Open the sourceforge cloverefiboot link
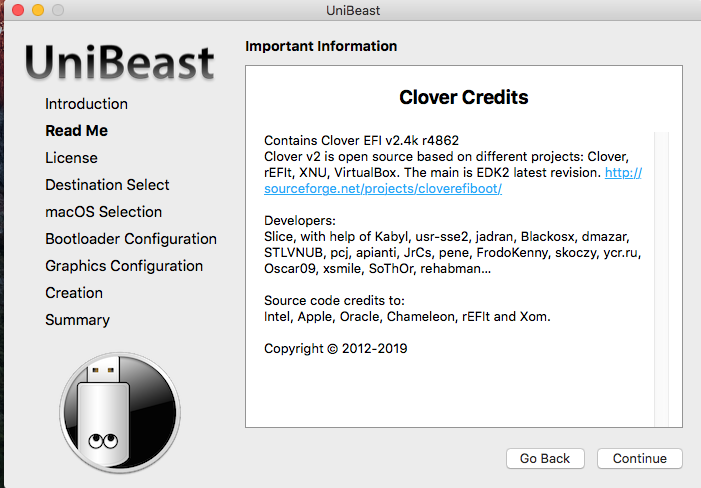701x488 pixels. pos(453,181)
